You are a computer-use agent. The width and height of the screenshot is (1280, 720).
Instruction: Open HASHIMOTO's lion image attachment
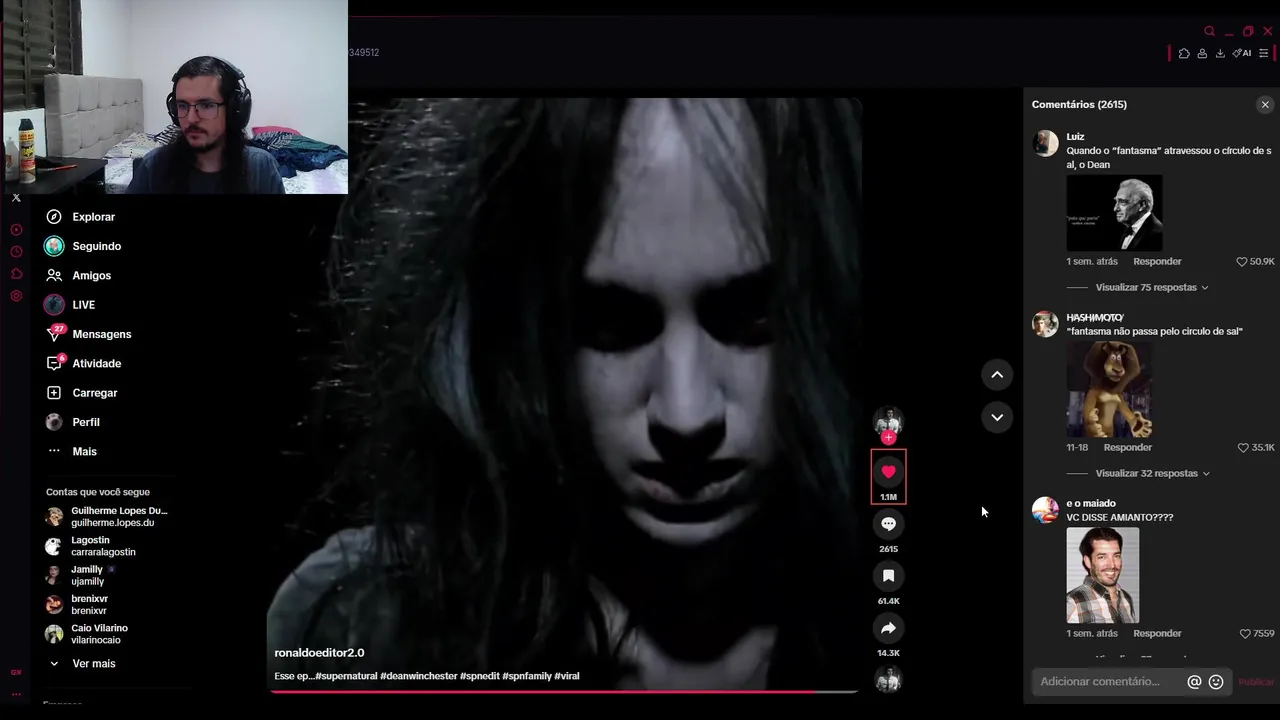click(x=1109, y=389)
